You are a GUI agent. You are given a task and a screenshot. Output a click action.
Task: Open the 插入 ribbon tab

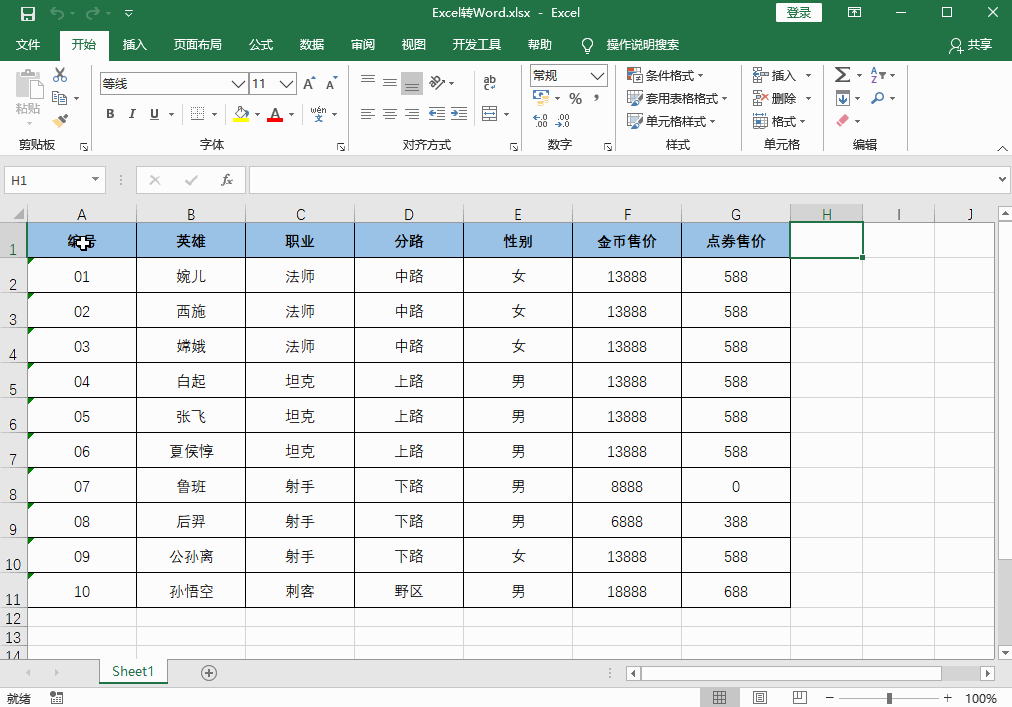pyautogui.click(x=134, y=45)
